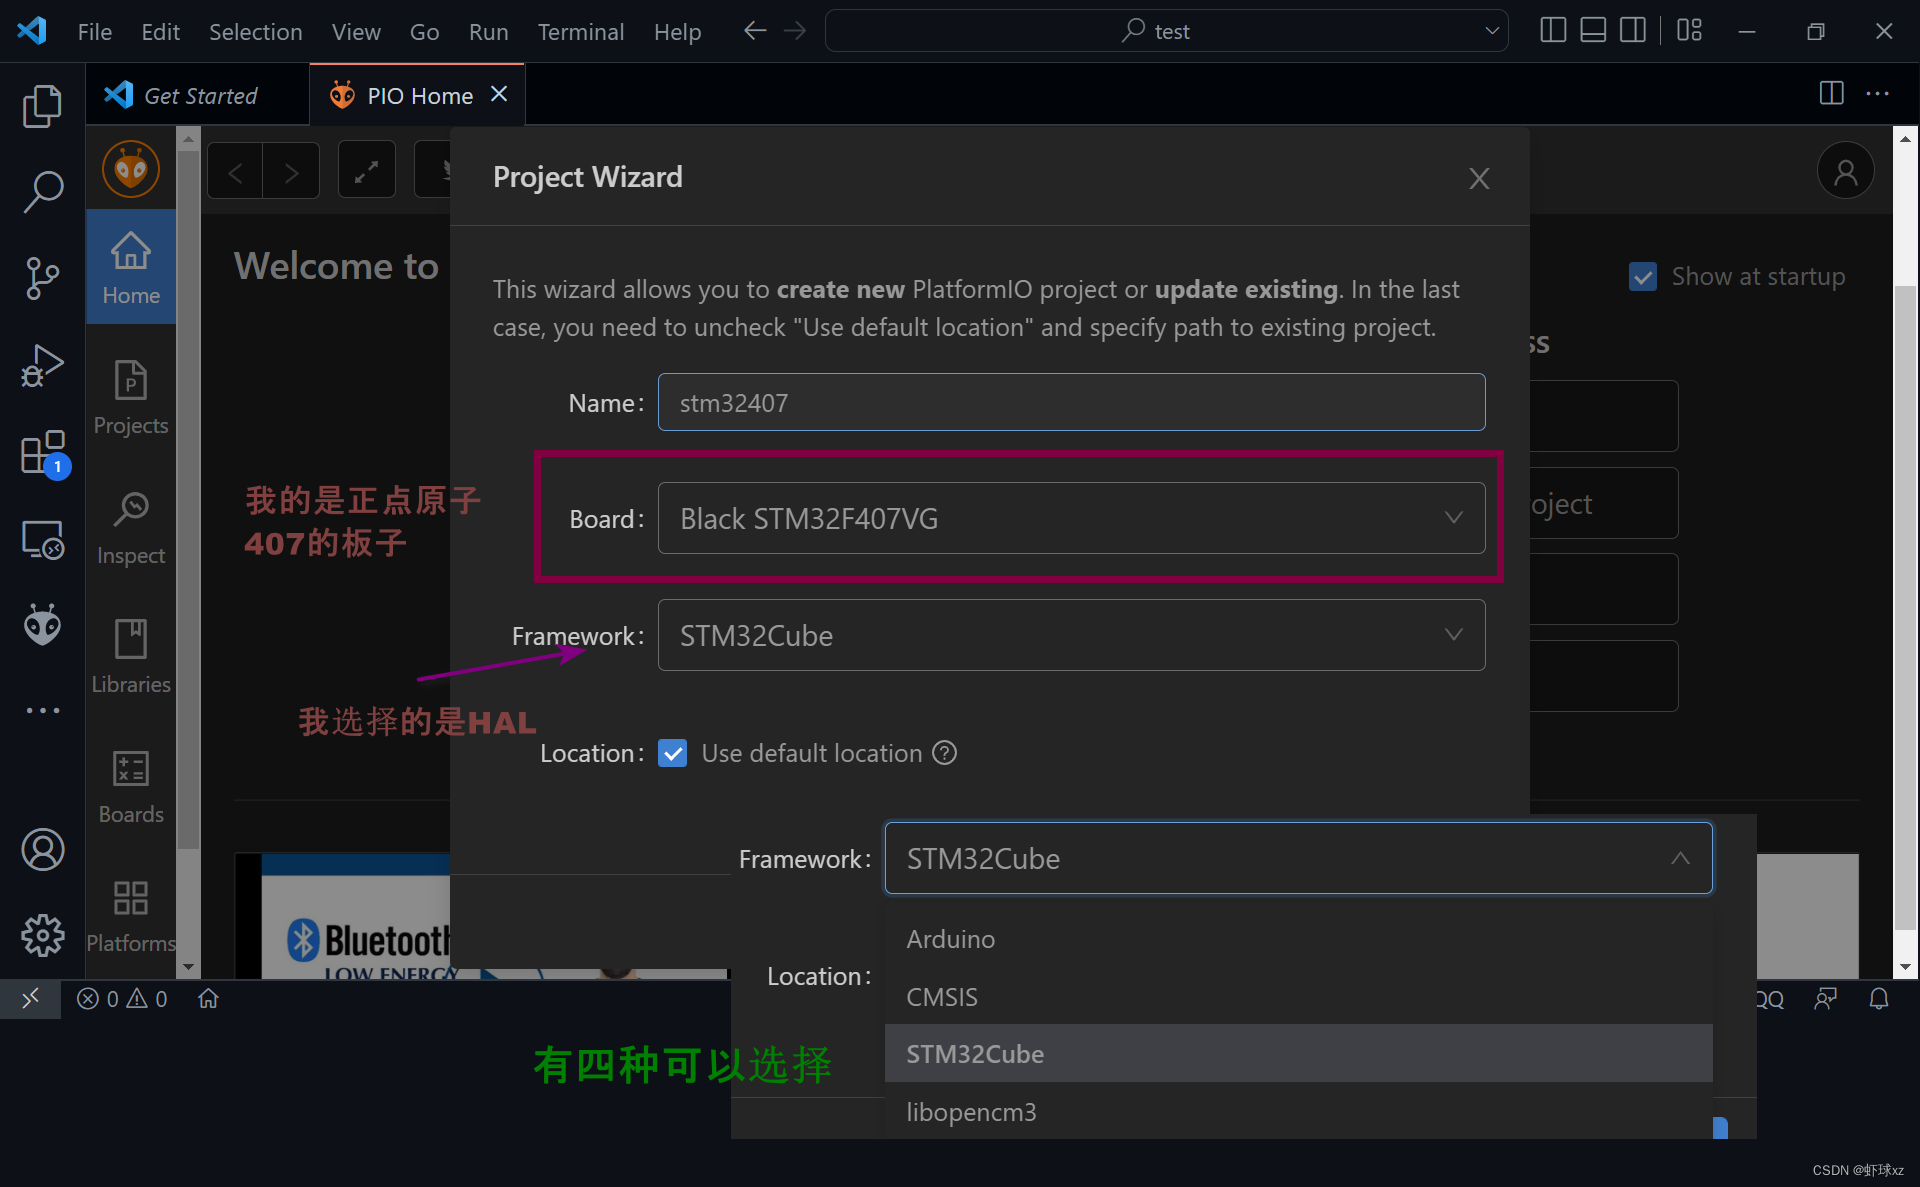The width and height of the screenshot is (1920, 1187).
Task: Click the PlatformIO logo in PIO Home
Action: point(131,169)
